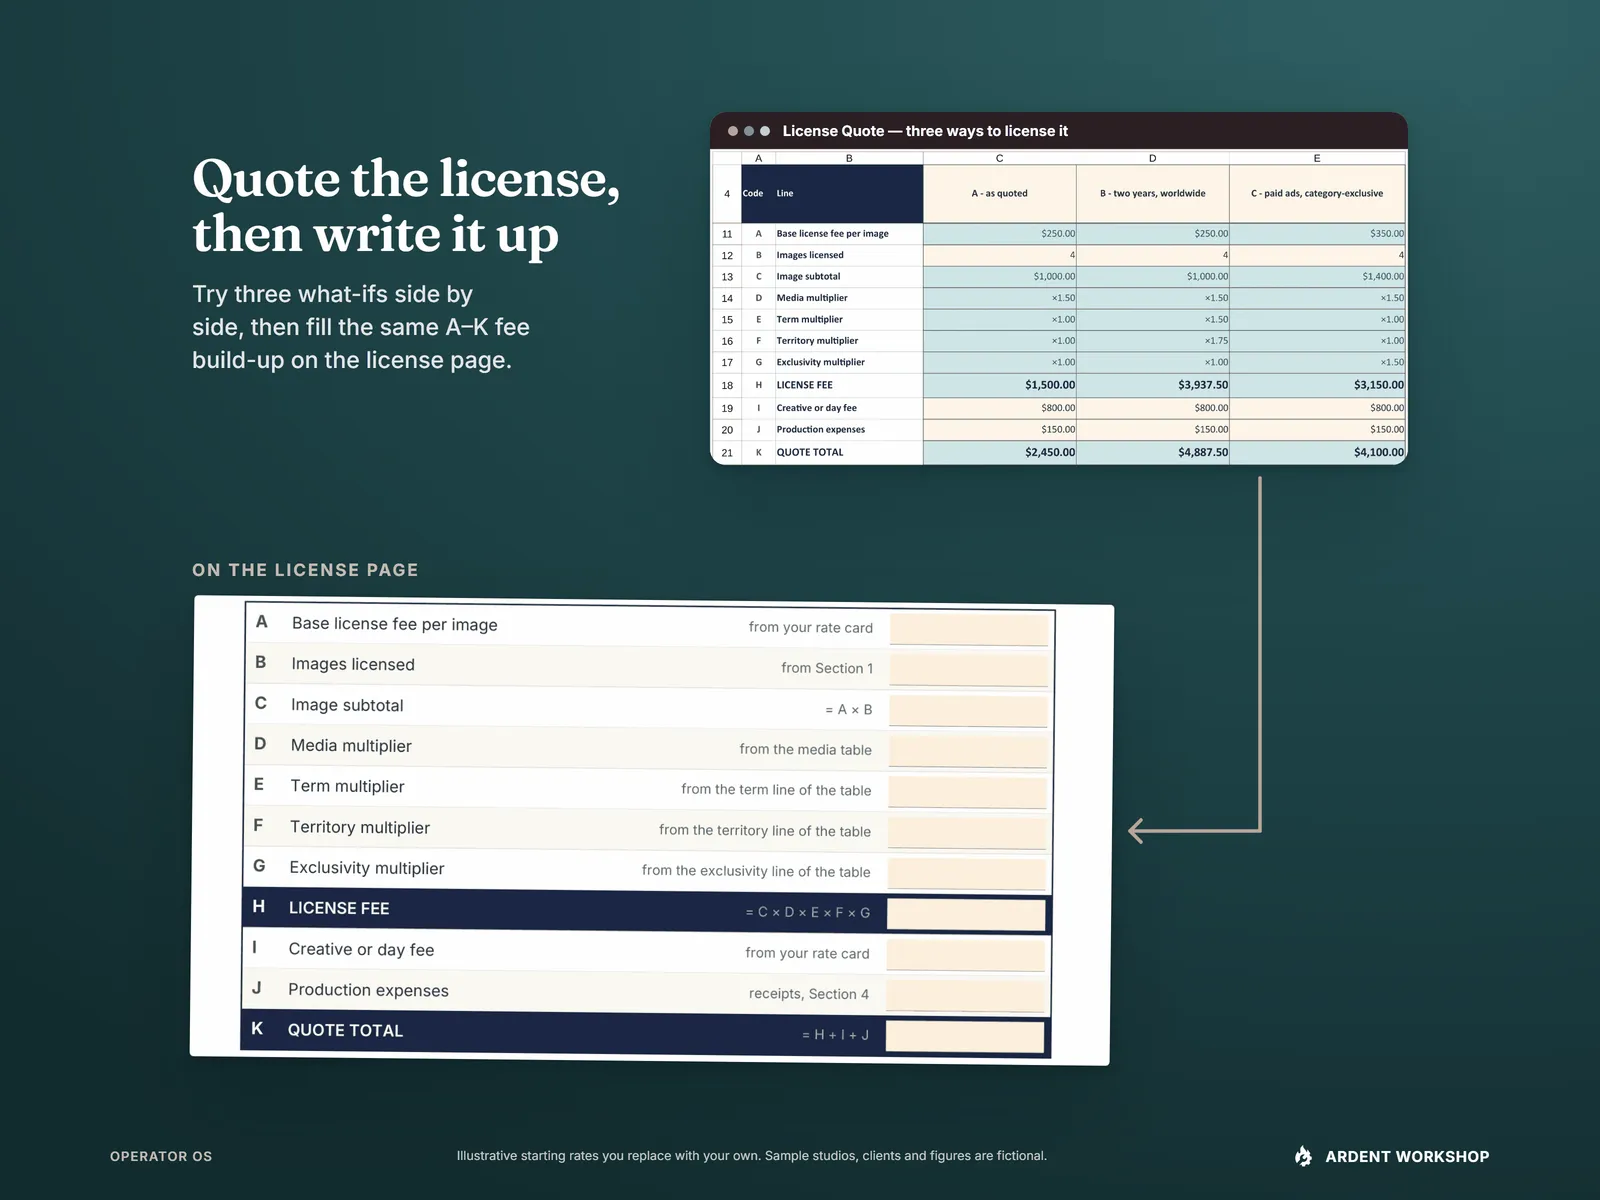Select spreadsheet row number 18
Image resolution: width=1600 pixels, height=1200 pixels.
[727, 385]
